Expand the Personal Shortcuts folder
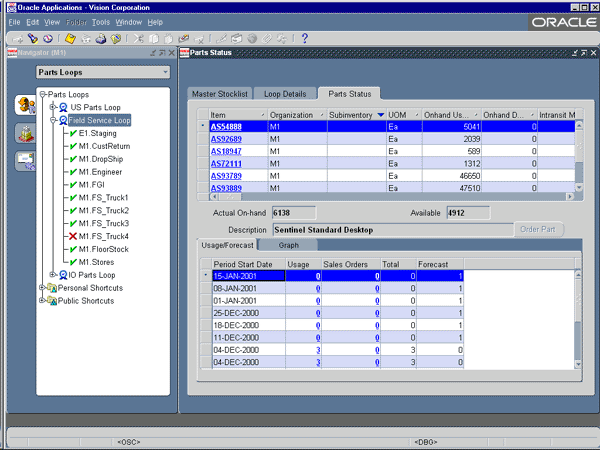The image size is (600, 450). [41, 287]
